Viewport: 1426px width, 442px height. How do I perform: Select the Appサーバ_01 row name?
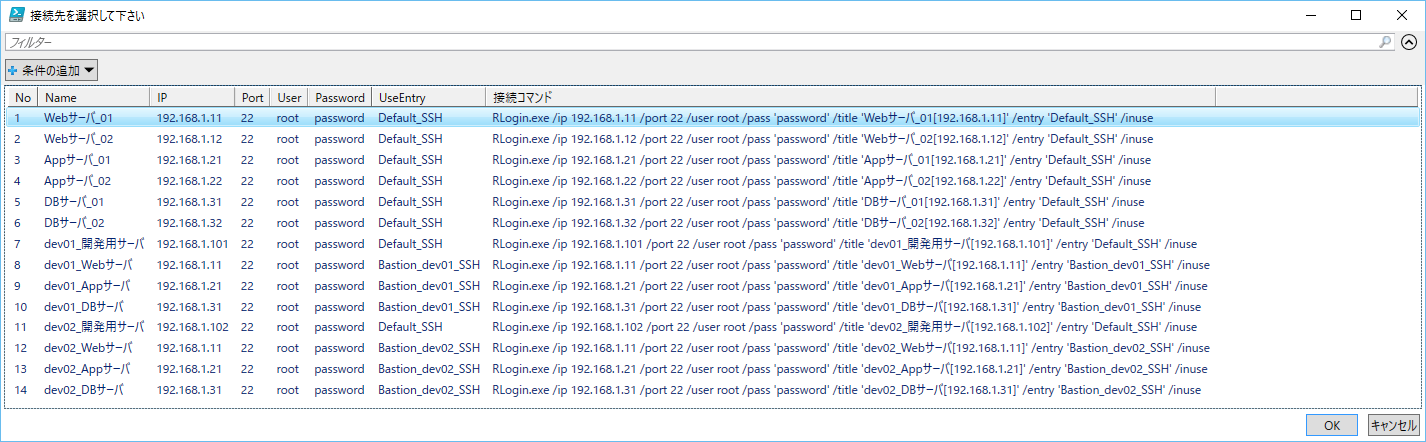[77, 160]
